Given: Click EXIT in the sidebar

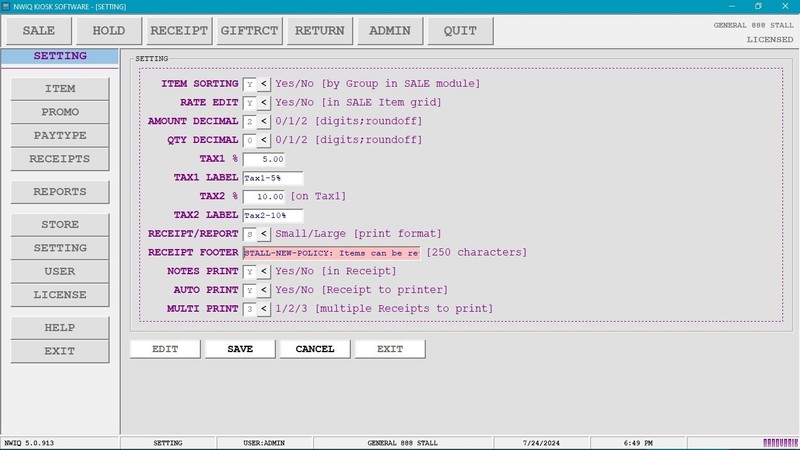Looking at the screenshot, I should click(x=60, y=351).
